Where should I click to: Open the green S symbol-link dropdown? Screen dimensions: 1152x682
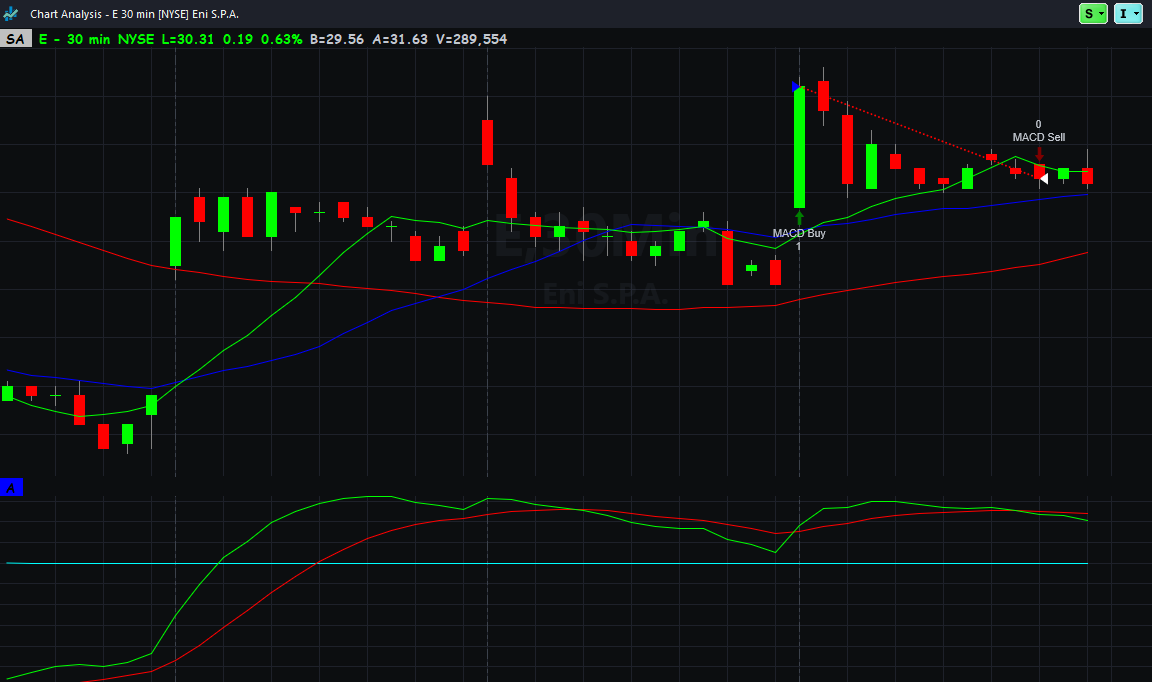[1092, 13]
